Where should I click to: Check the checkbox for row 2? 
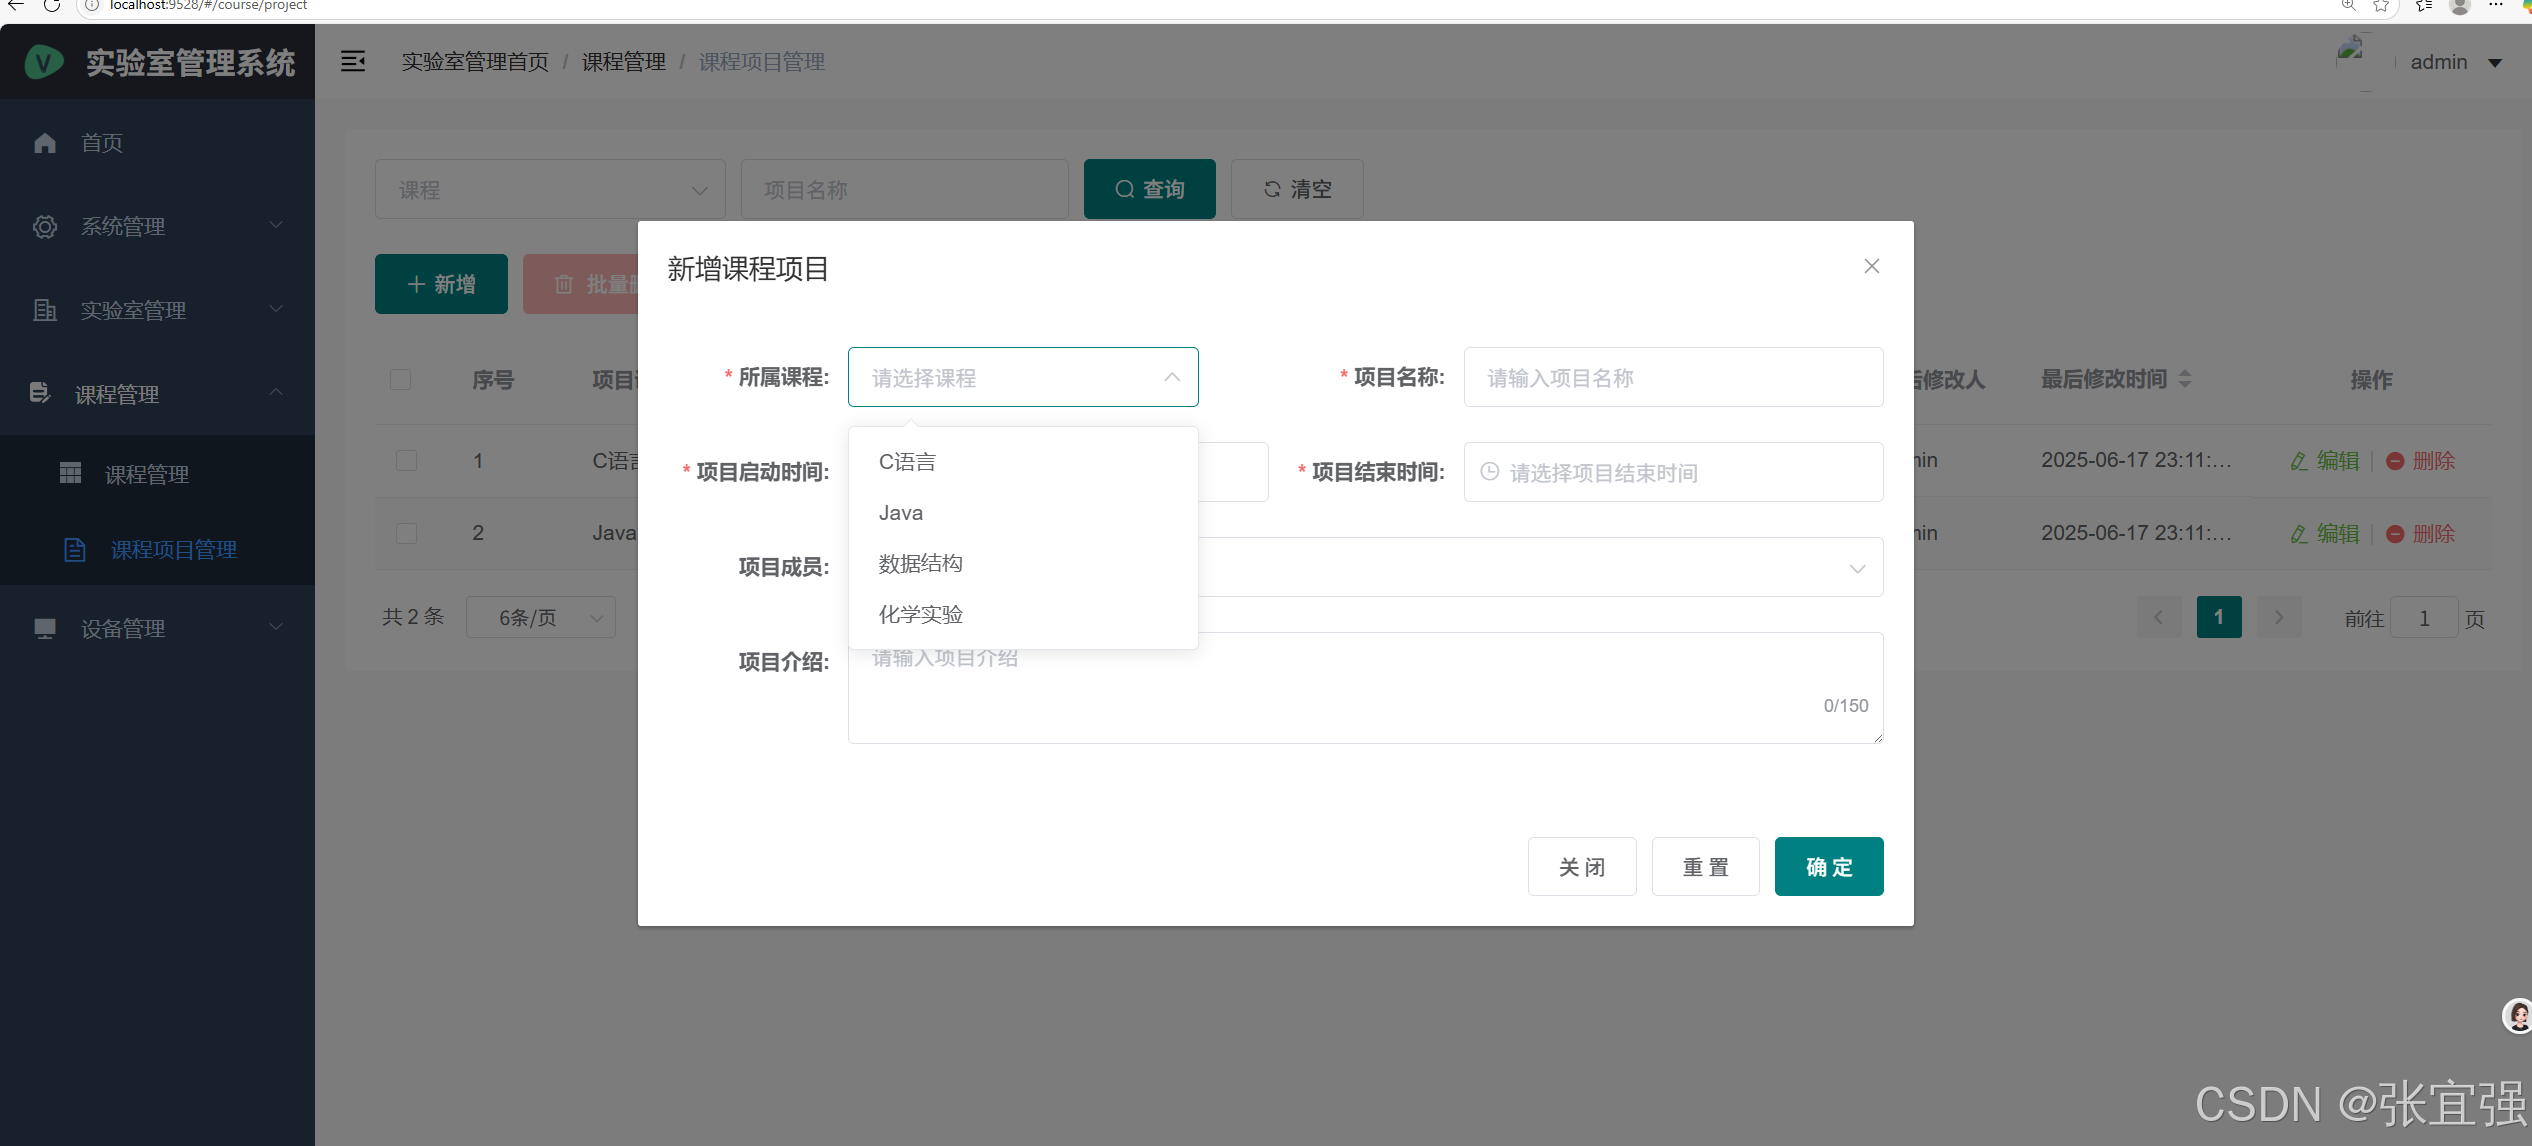coord(406,533)
